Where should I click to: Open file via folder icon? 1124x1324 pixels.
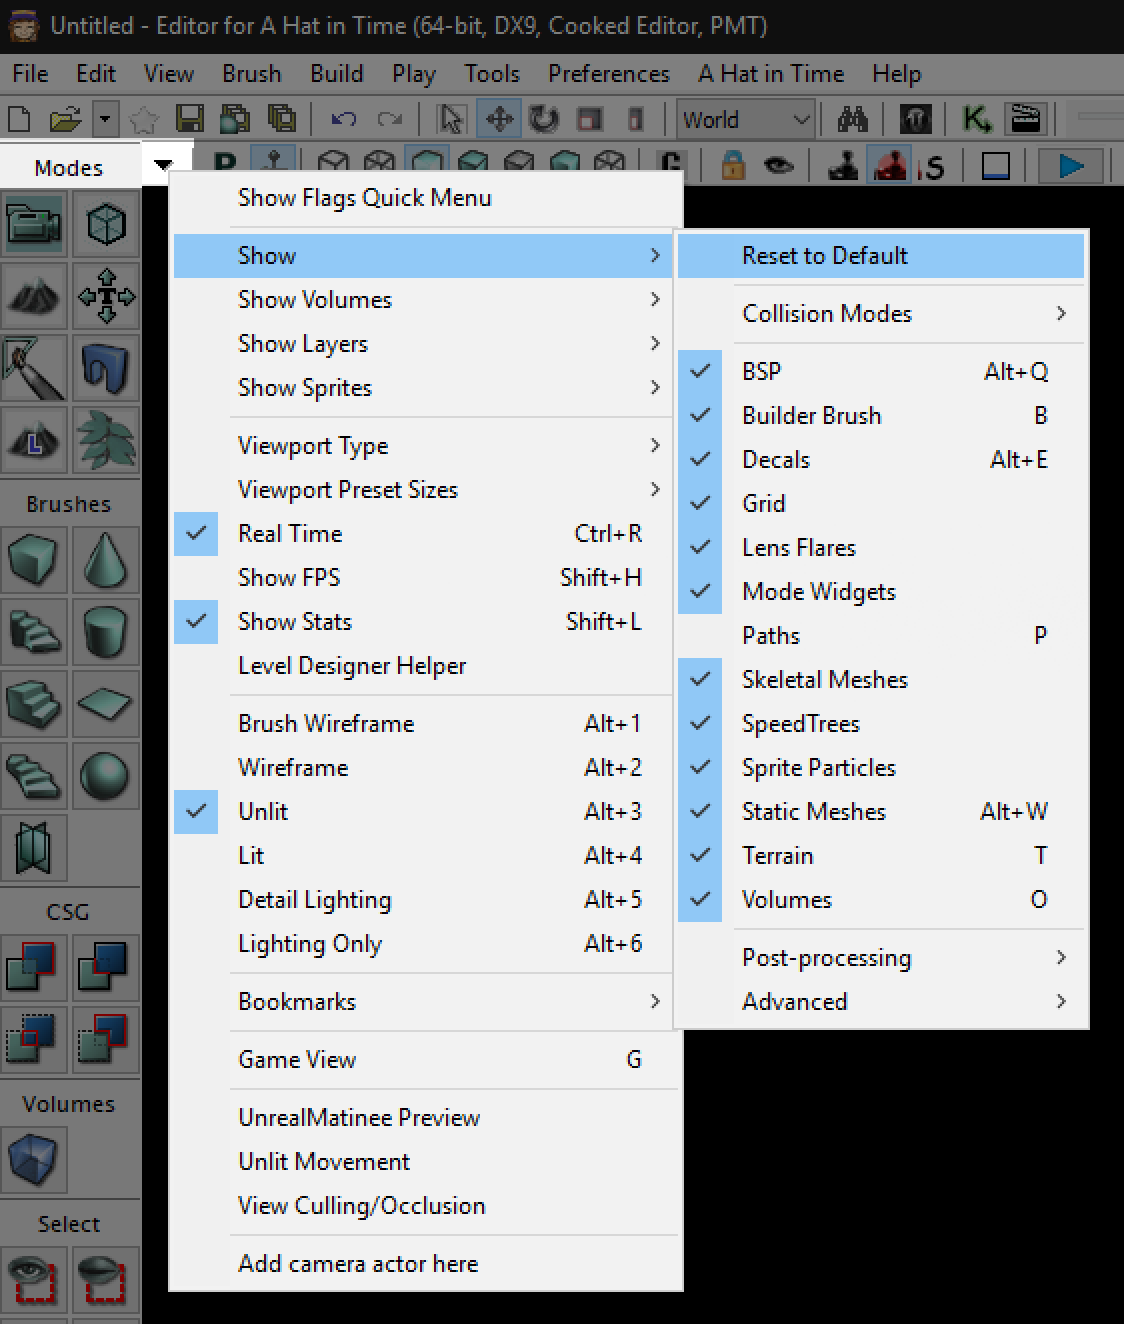pos(64,120)
